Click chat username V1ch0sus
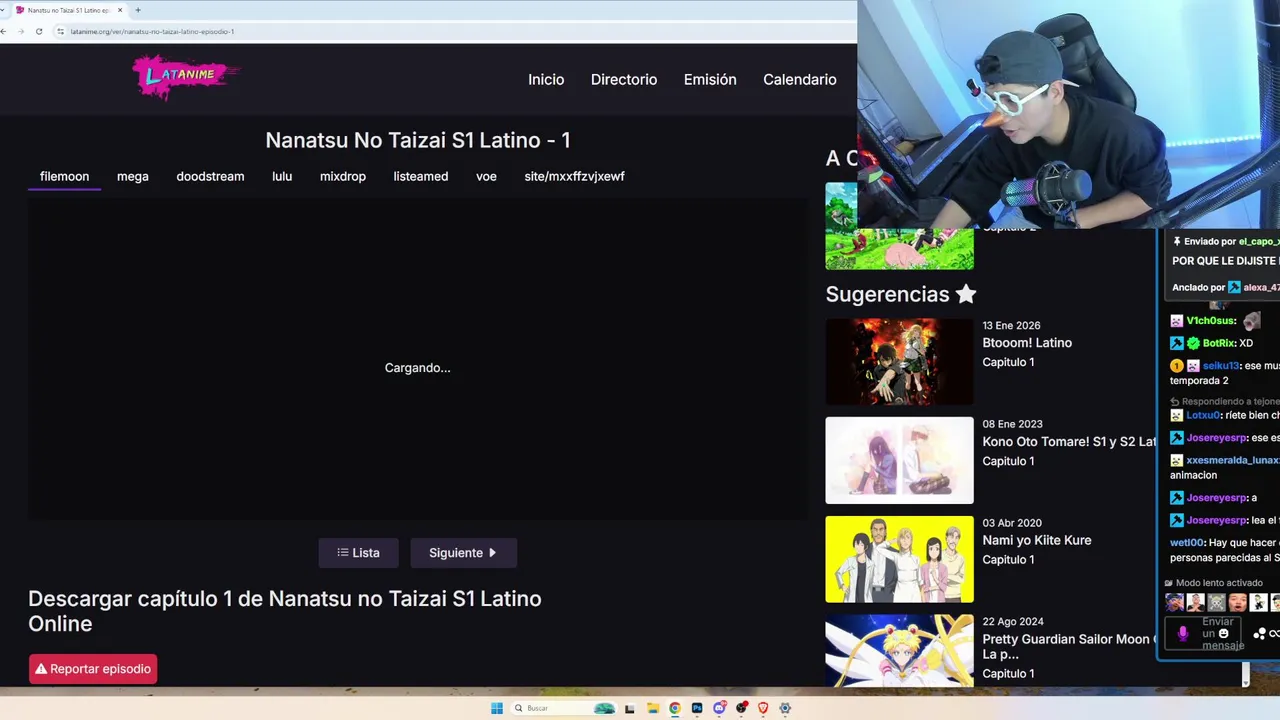 click(1211, 321)
